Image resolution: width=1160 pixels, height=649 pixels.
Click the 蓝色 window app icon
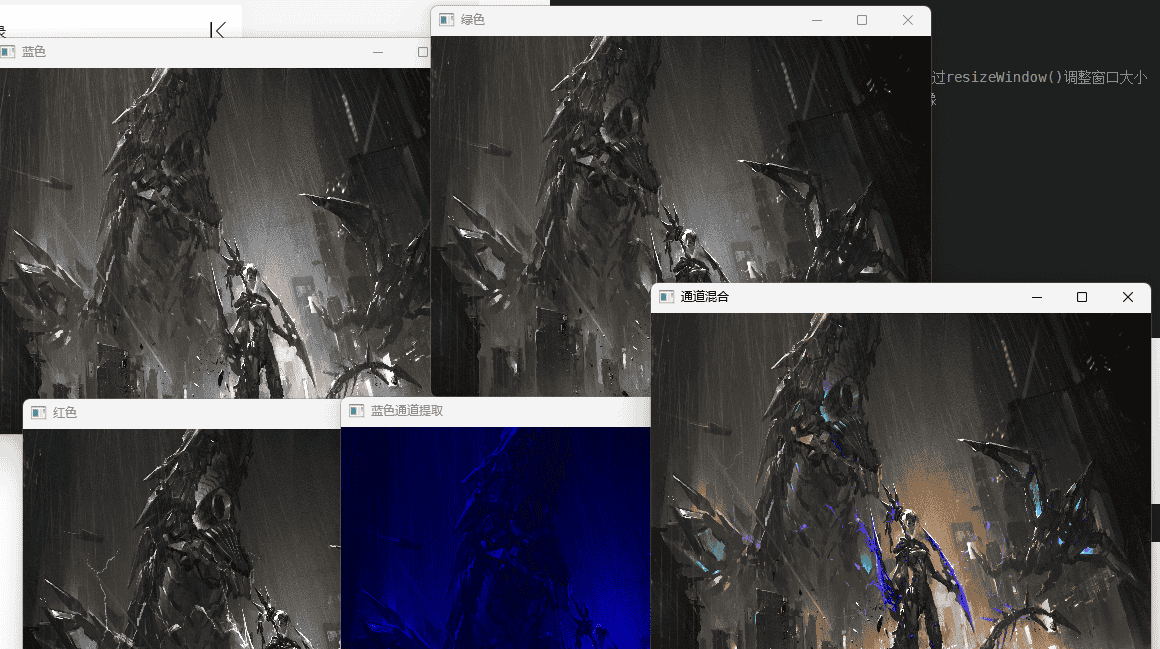(x=7, y=52)
